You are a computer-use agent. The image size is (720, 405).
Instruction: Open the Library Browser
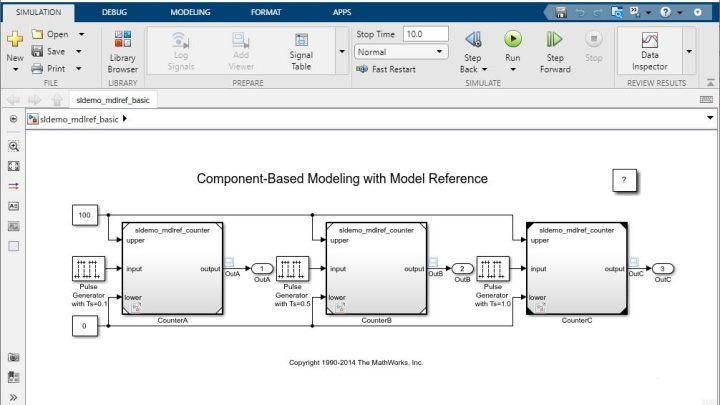pos(123,52)
